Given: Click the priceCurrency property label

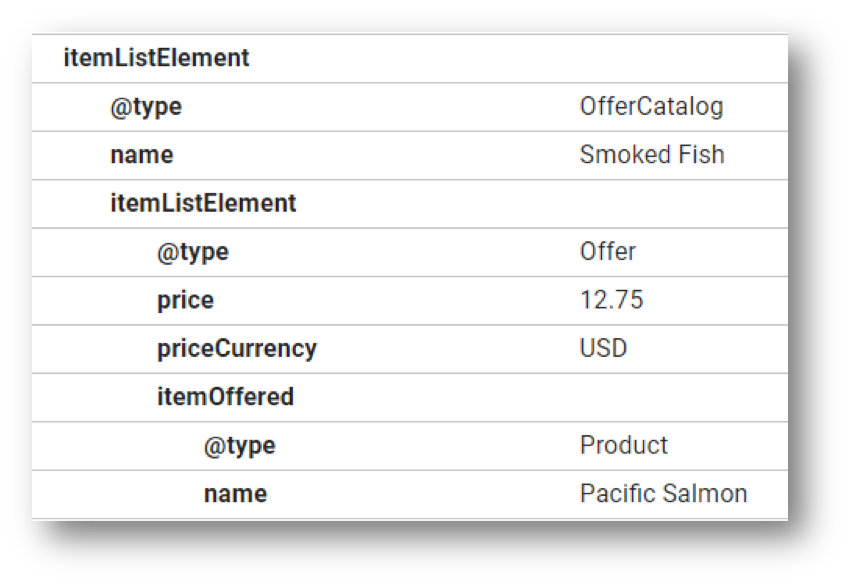Looking at the screenshot, I should coord(237,348).
